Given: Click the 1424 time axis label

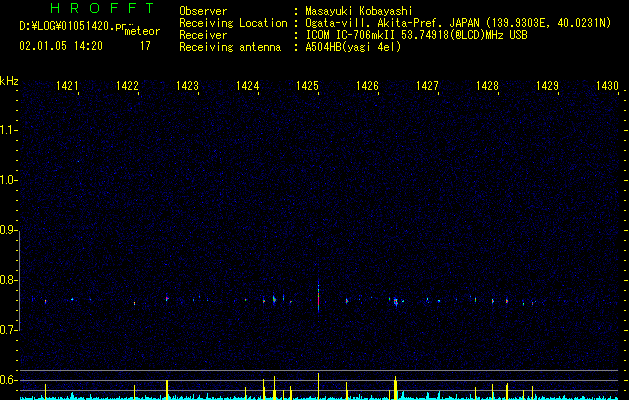Looking at the screenshot, I should (x=248, y=85).
